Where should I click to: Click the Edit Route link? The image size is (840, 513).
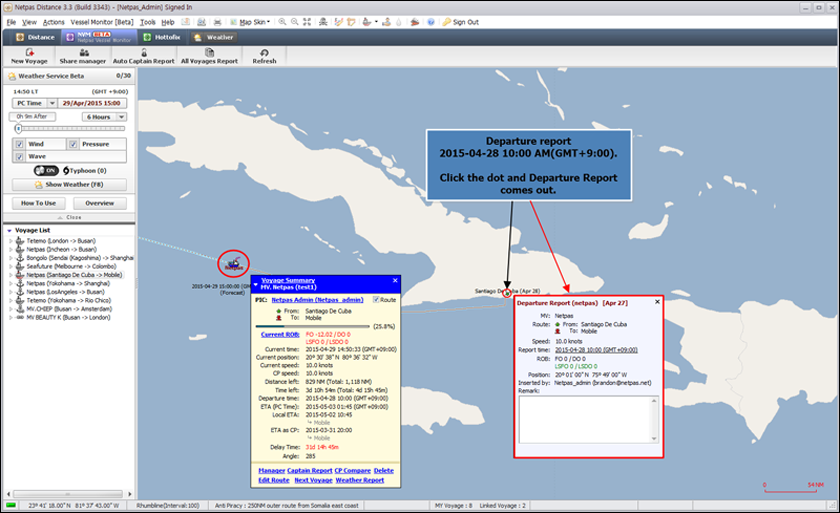click(274, 480)
